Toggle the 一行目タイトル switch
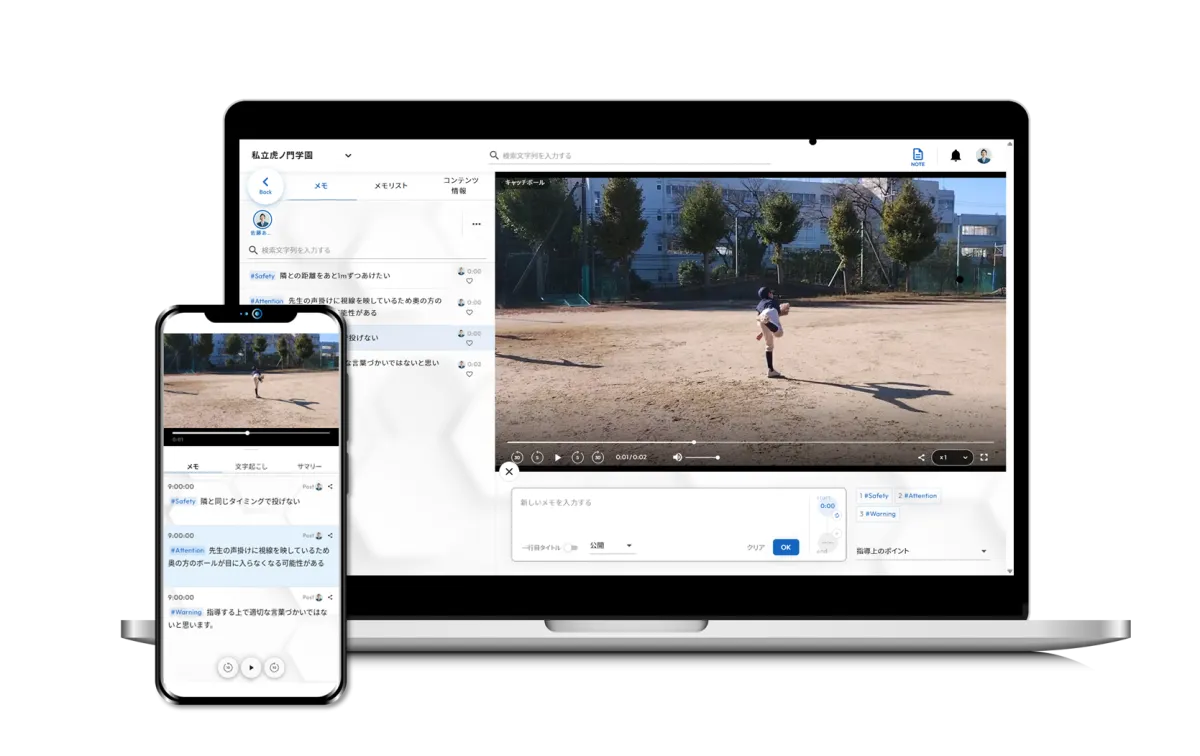 [x=570, y=547]
